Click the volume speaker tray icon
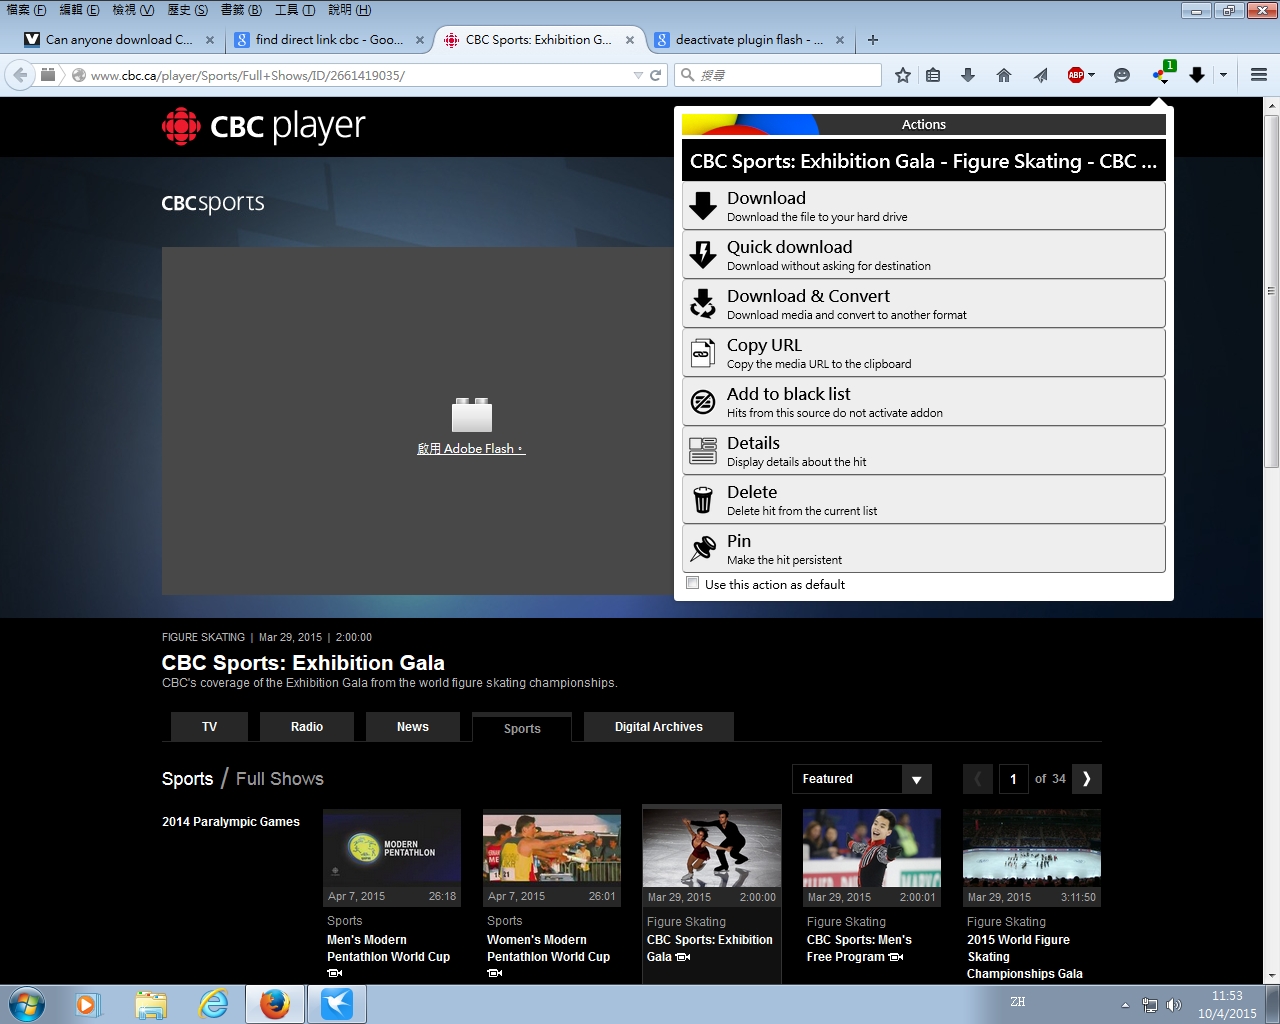Viewport: 1280px width, 1024px height. point(1174,1005)
